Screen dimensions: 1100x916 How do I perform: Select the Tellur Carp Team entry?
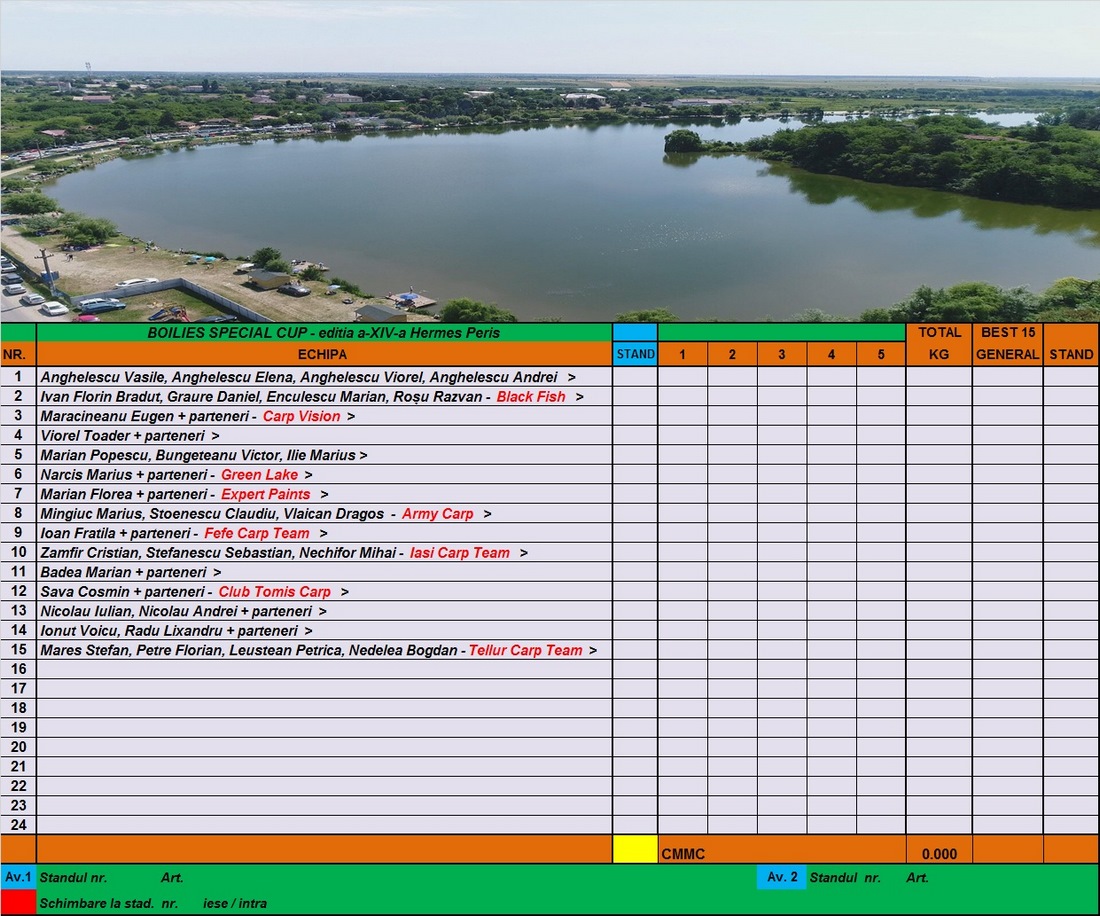[x=526, y=650]
